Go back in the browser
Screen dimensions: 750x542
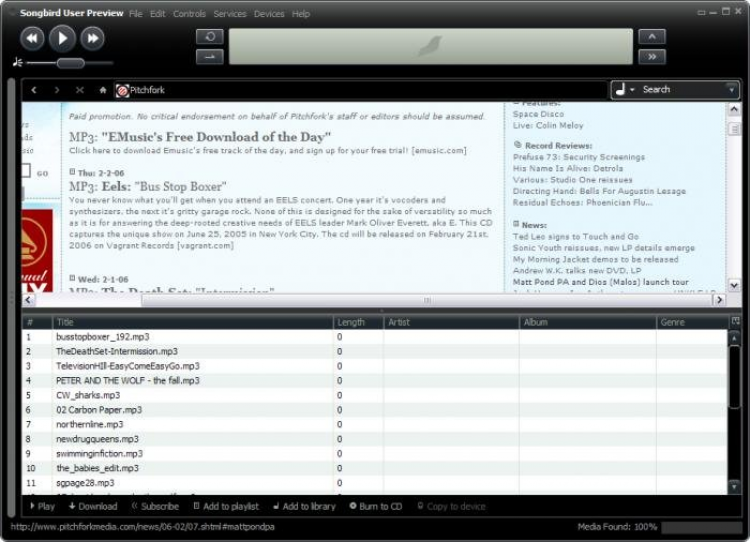[x=34, y=90]
